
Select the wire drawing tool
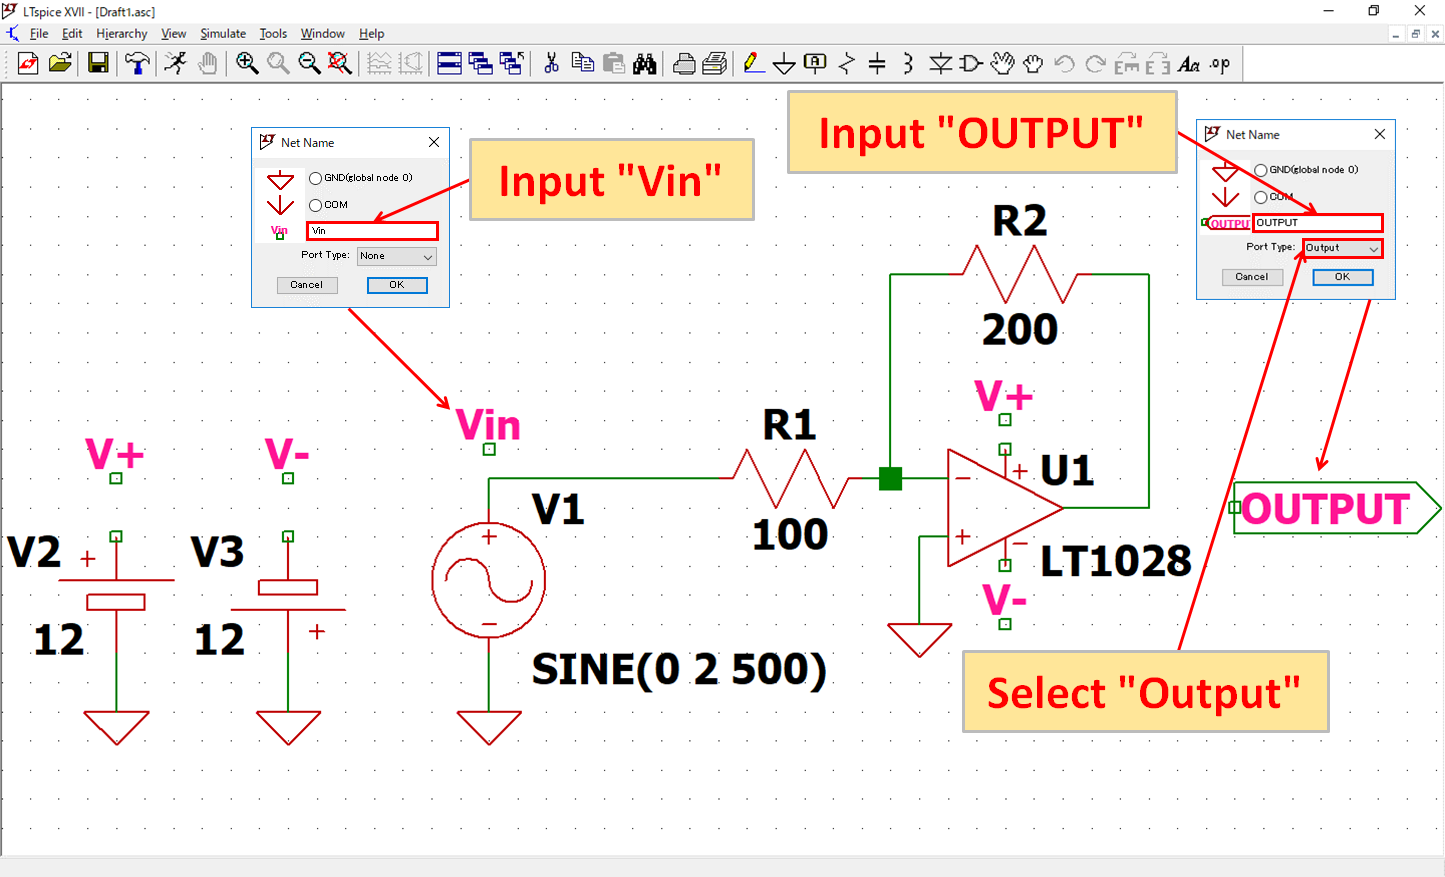click(x=753, y=63)
